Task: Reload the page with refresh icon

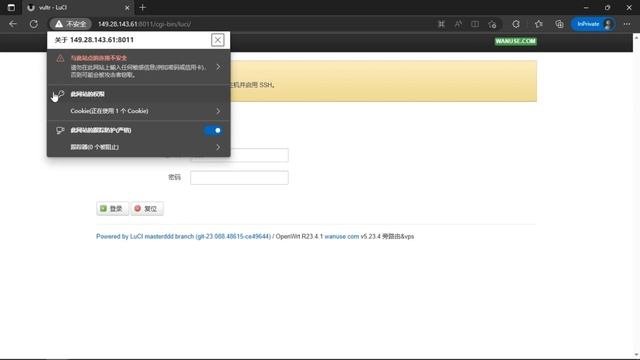Action: point(33,24)
